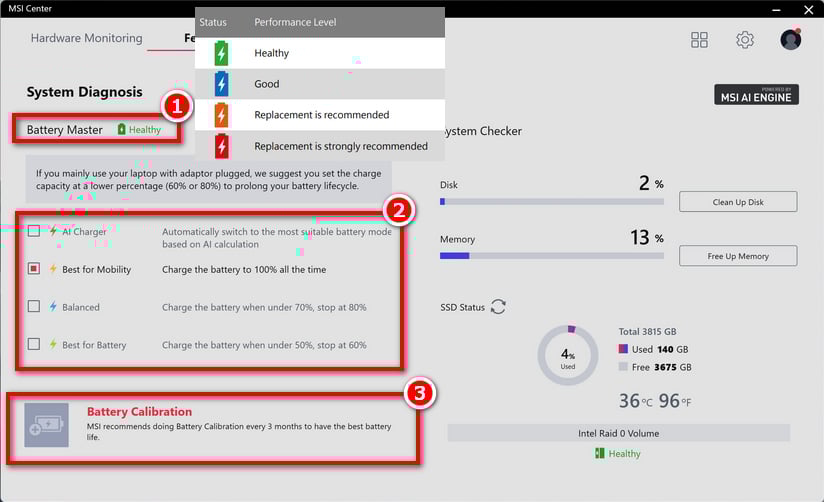The width and height of the screenshot is (824, 502).
Task: Click 'Charge the battery to 100% all the time'
Action: [x=244, y=270]
